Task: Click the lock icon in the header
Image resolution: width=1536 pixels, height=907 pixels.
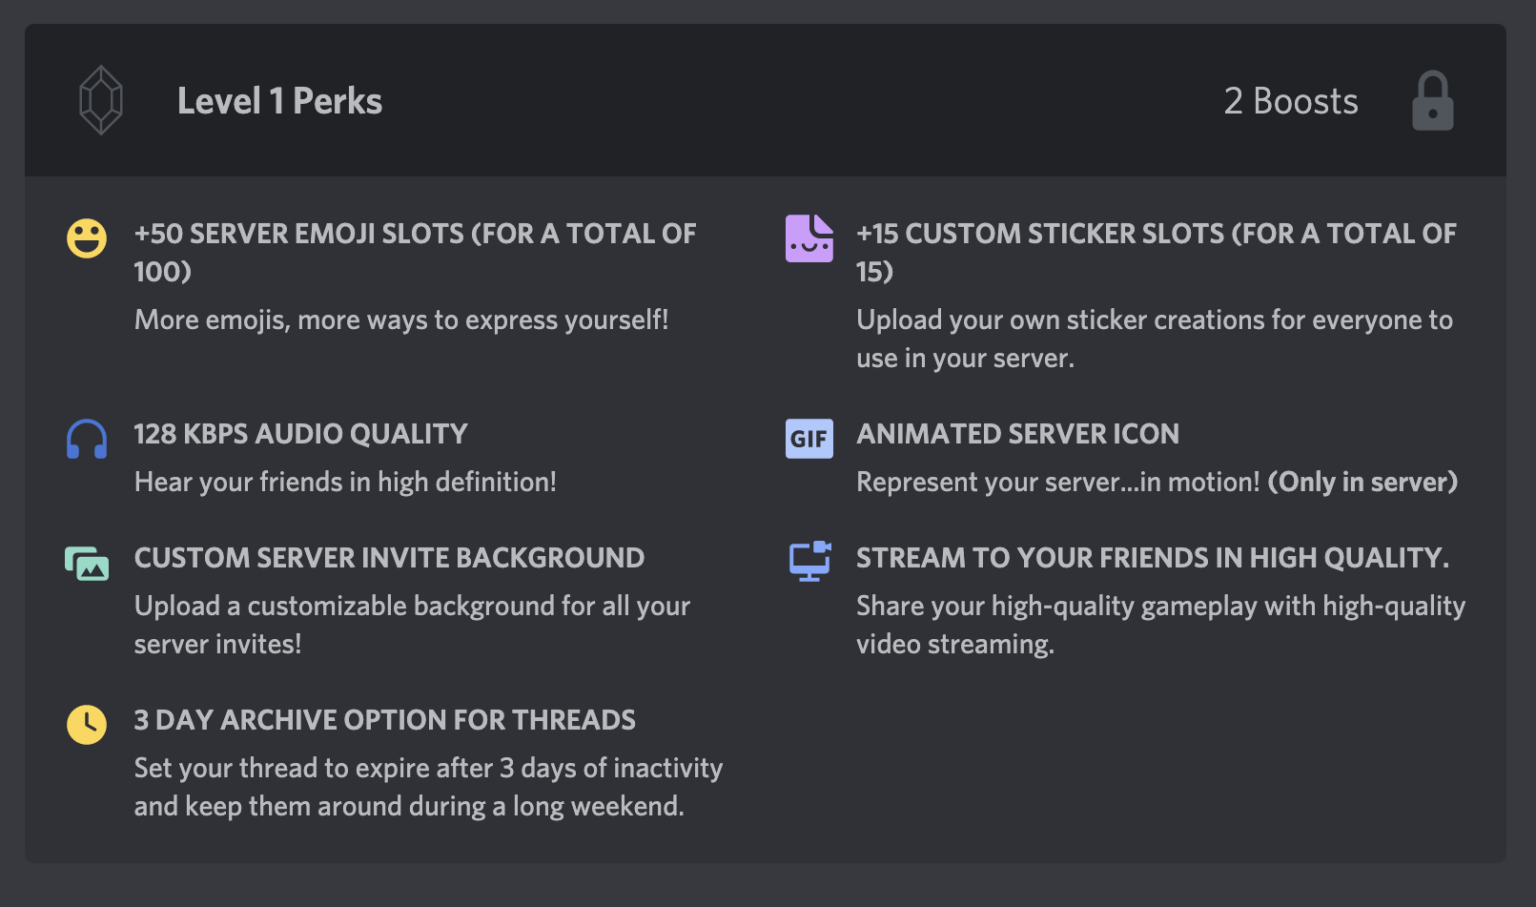Action: click(x=1433, y=99)
